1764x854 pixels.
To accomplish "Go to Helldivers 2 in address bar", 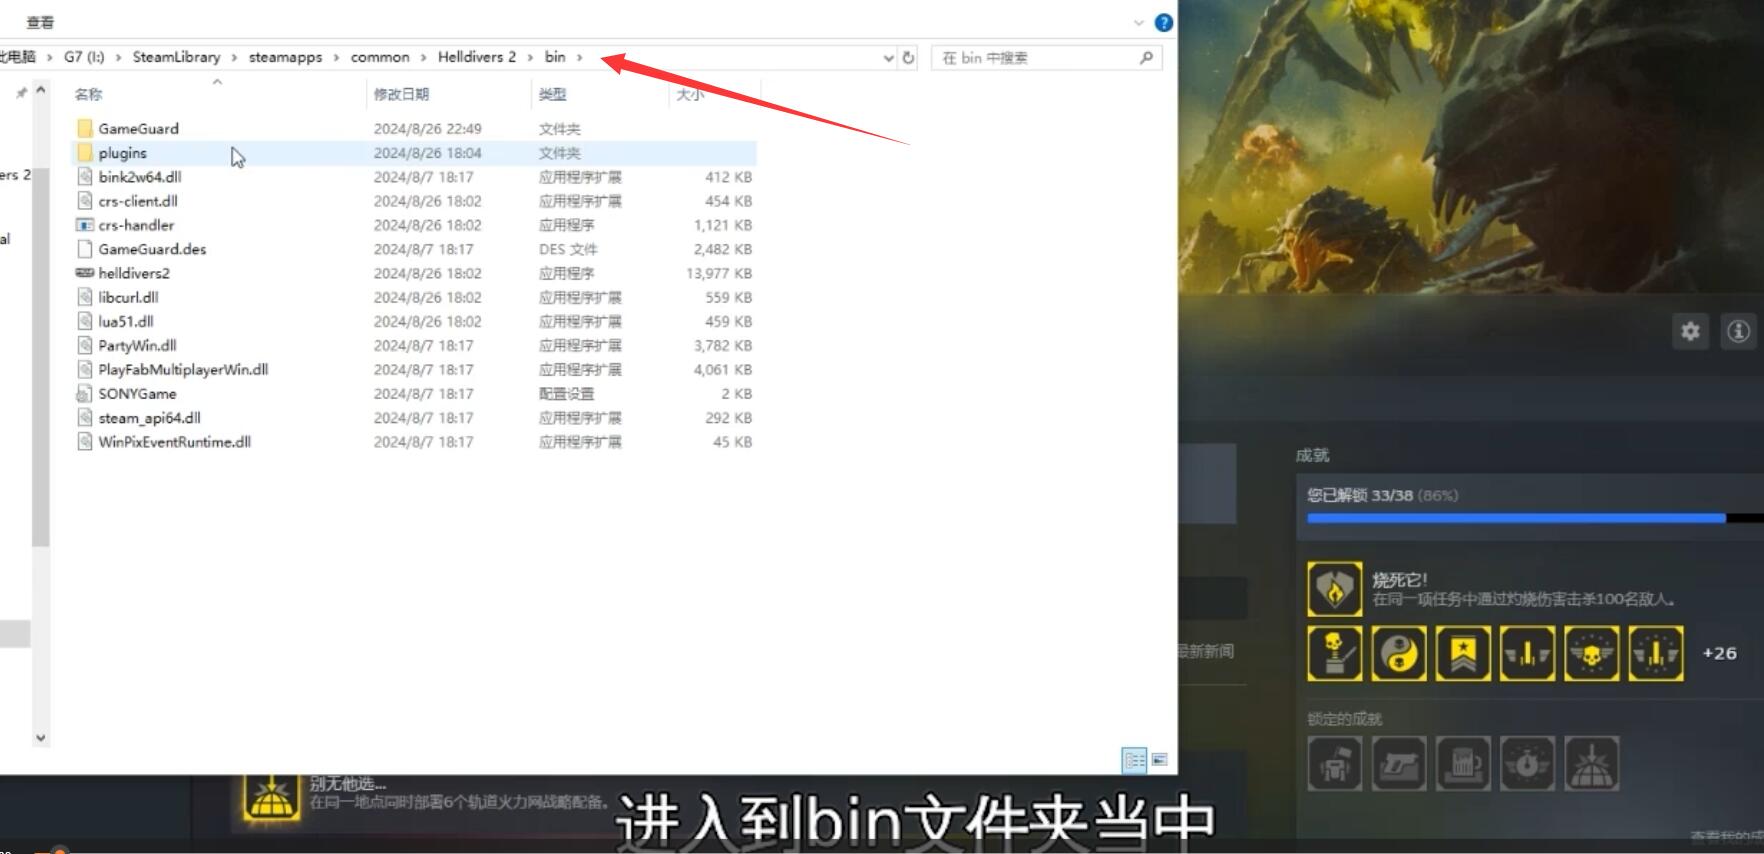I will point(477,57).
